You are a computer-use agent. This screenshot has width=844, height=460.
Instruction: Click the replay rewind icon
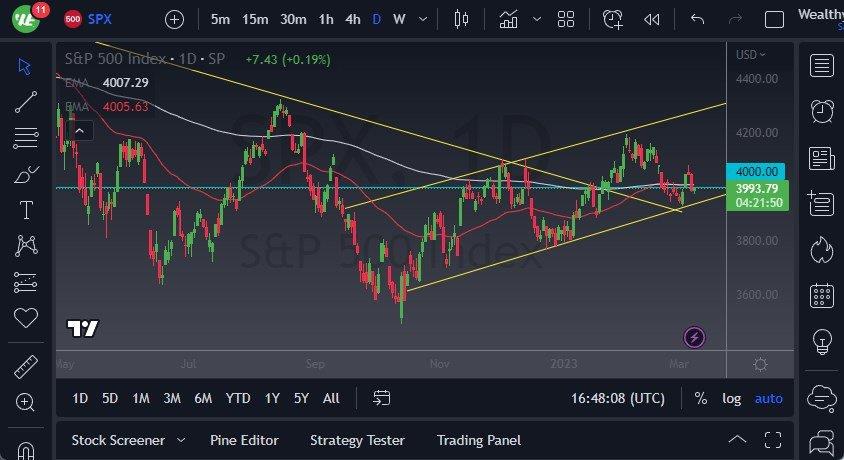(x=652, y=19)
